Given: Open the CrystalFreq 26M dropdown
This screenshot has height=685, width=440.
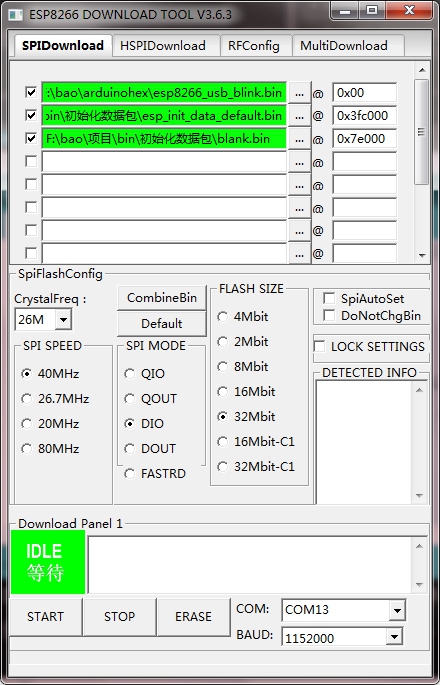Looking at the screenshot, I should (63, 320).
